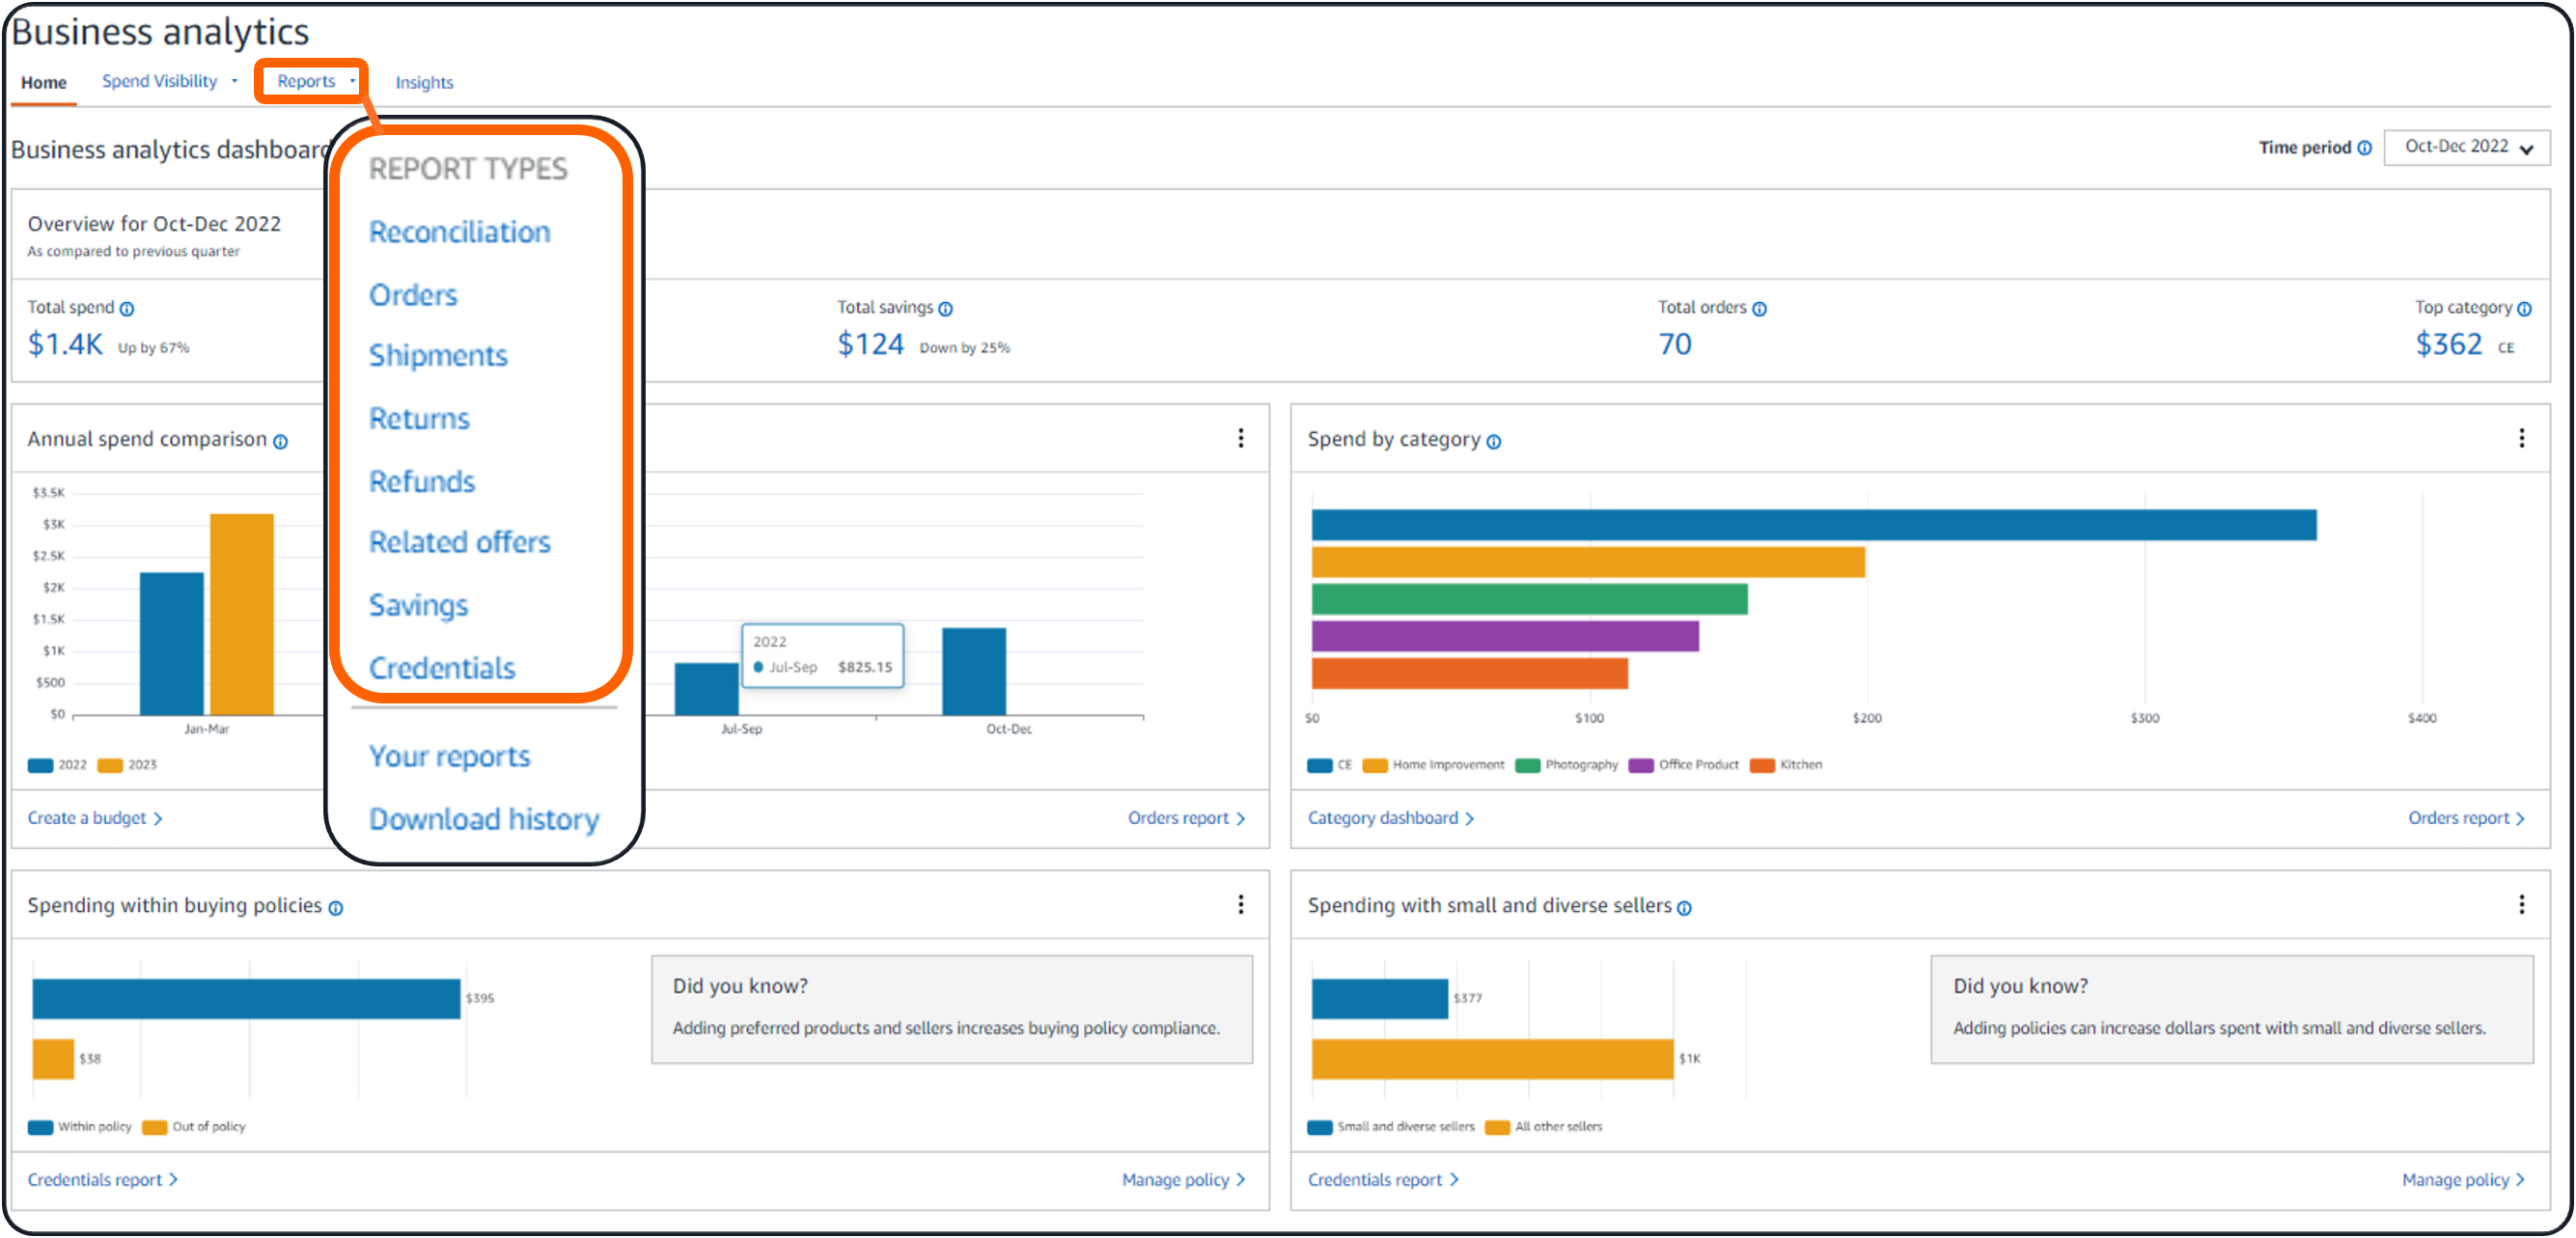
Task: Toggle the Out of policy legend entry
Action: tap(196, 1127)
